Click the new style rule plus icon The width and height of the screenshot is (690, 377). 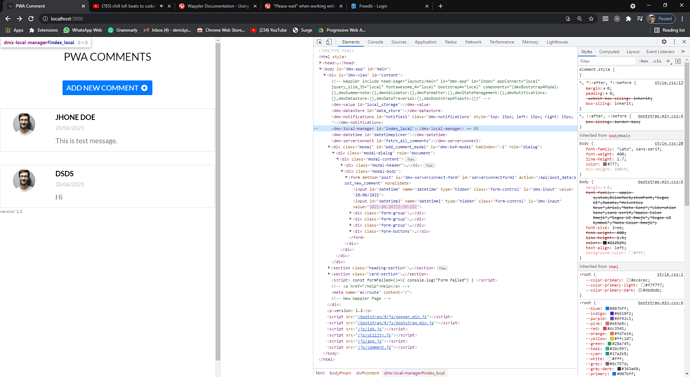tap(668, 61)
